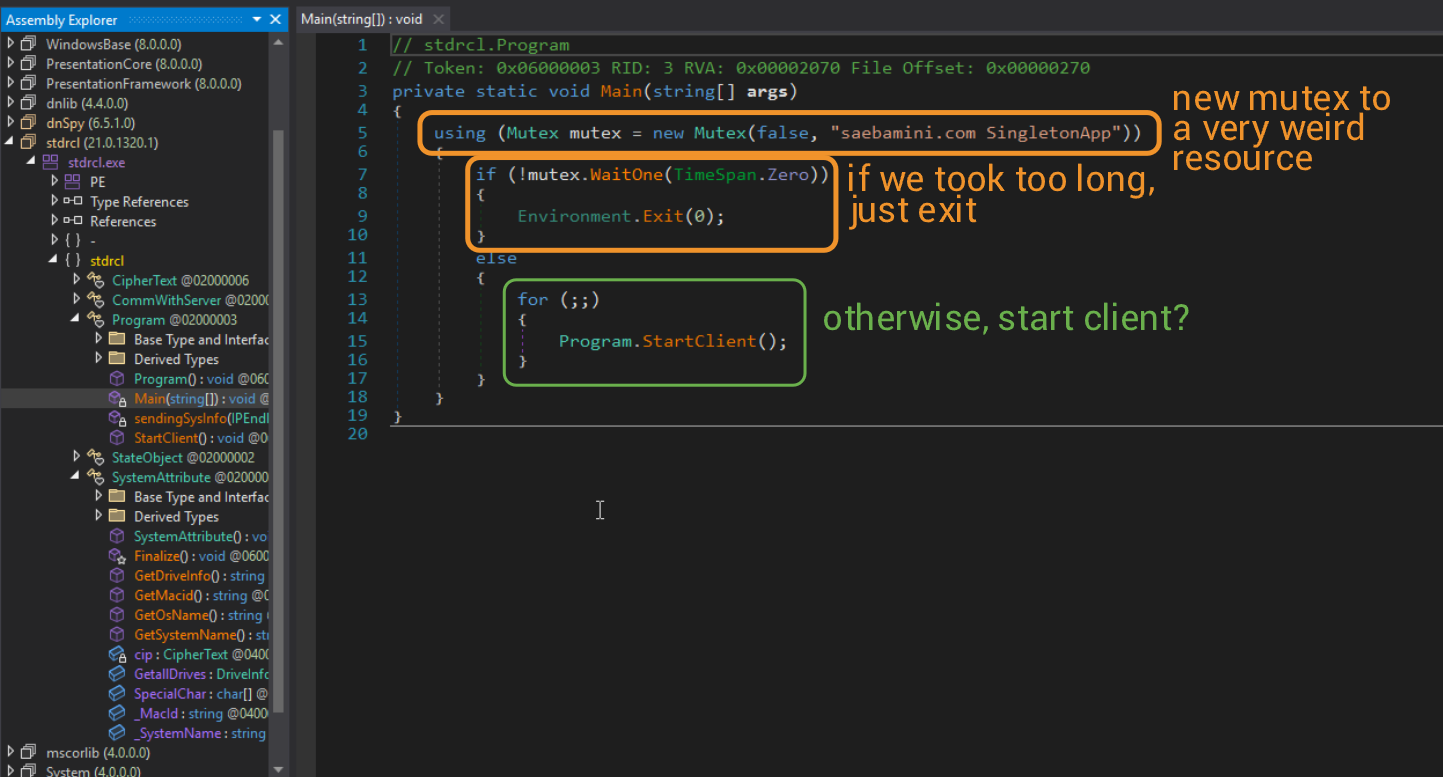Follow the StartClient call in the code
The width and height of the screenshot is (1443, 777).
[699, 341]
